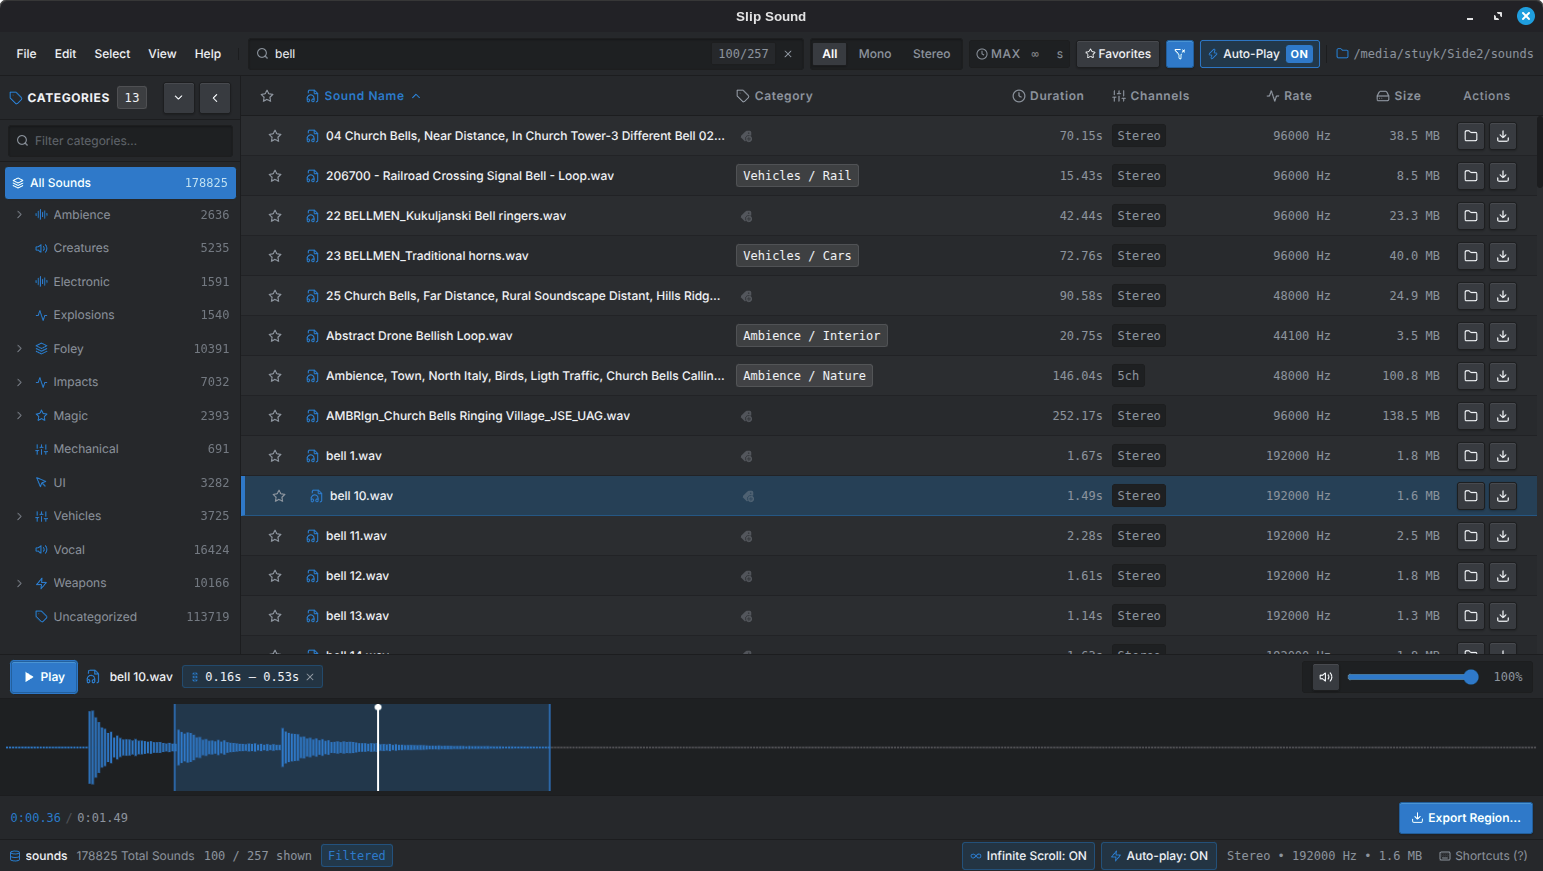1543x871 pixels.
Task: Expand the Weapons category
Action: [19, 583]
